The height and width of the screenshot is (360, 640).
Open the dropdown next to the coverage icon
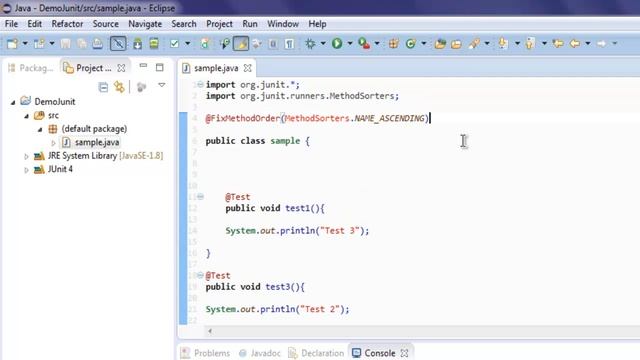377,43
